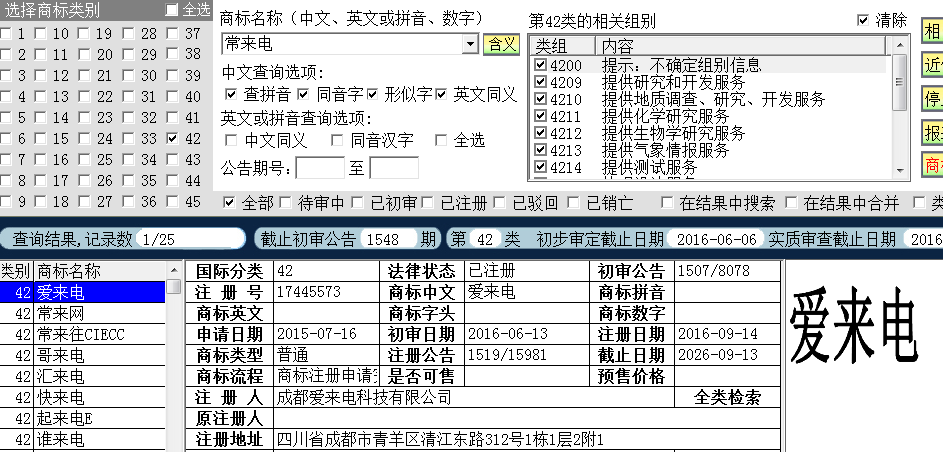The width and height of the screenshot is (943, 452).
Task: Click the trademark name input 常来电
Action: pyautogui.click(x=342, y=44)
